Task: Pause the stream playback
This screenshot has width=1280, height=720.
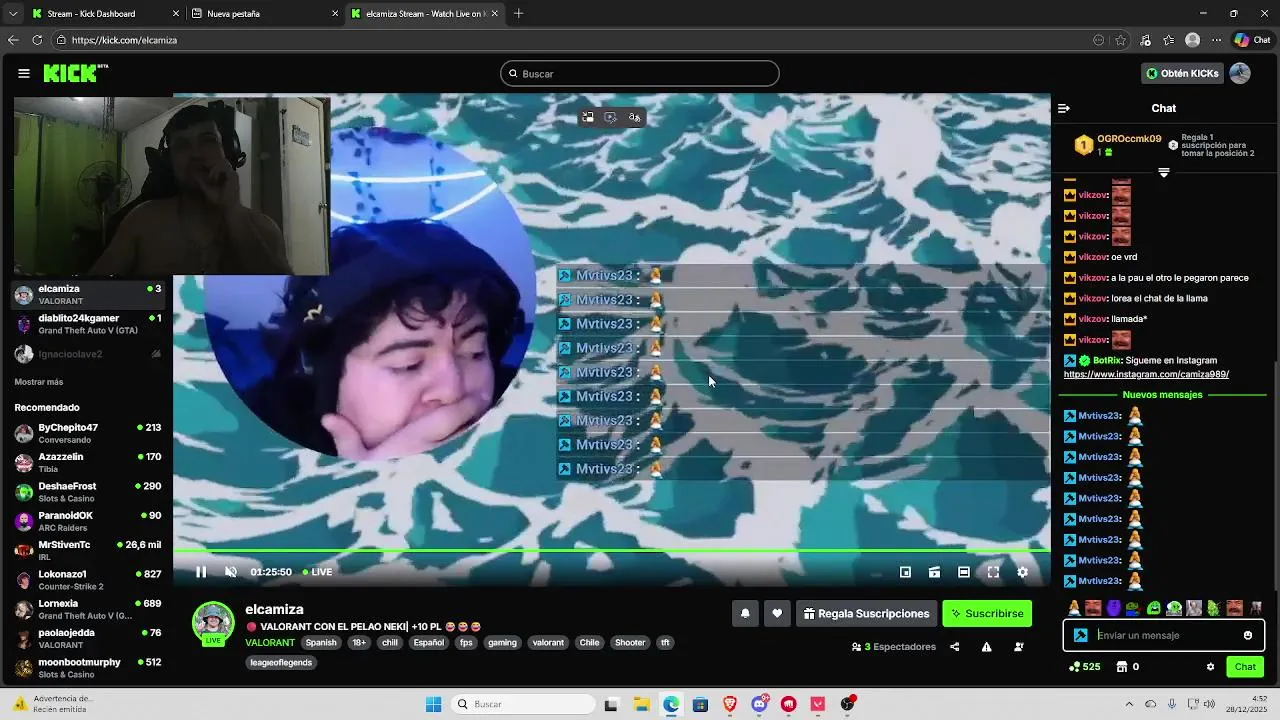Action: click(201, 572)
